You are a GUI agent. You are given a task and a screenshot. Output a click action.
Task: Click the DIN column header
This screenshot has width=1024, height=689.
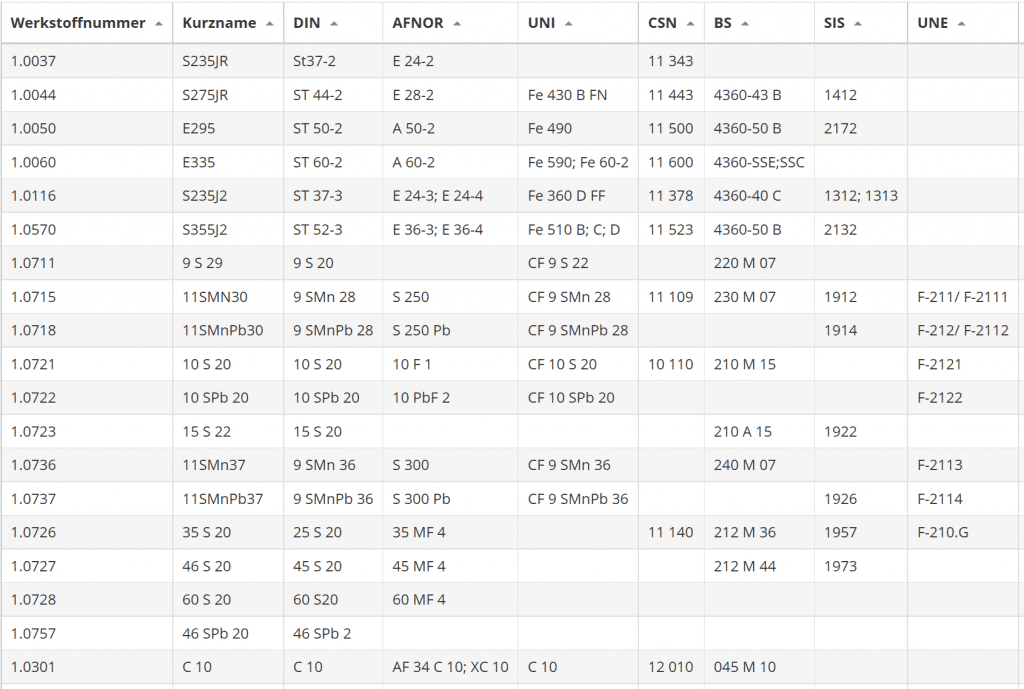pyautogui.click(x=305, y=22)
